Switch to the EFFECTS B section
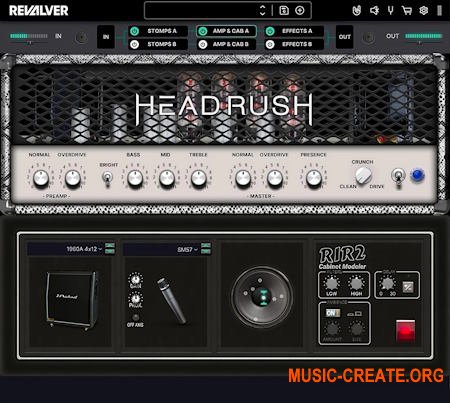Image resolution: width=450 pixels, height=403 pixels. click(x=297, y=44)
